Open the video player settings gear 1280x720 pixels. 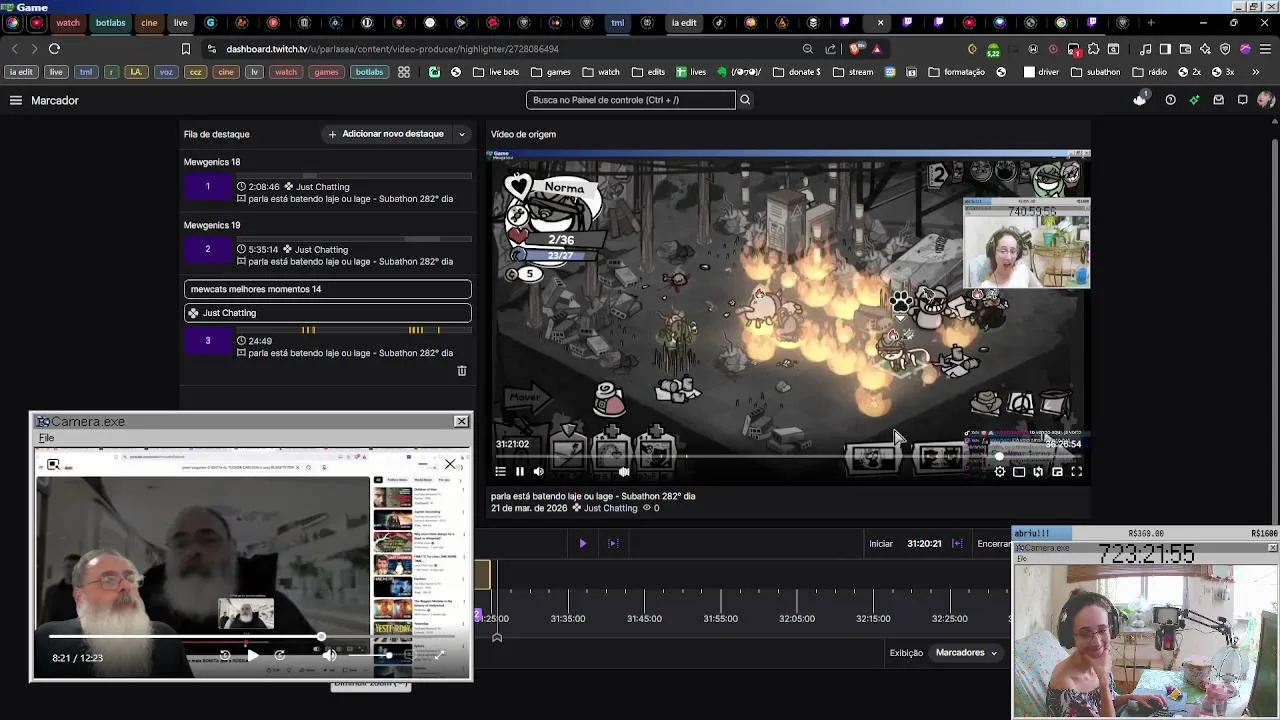(x=1000, y=472)
